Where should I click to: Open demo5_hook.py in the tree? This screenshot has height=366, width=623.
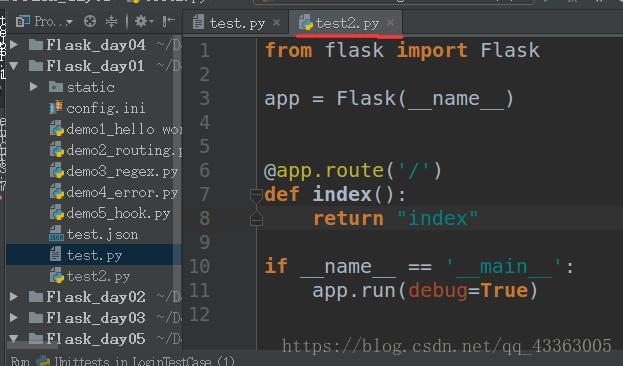coord(118,213)
